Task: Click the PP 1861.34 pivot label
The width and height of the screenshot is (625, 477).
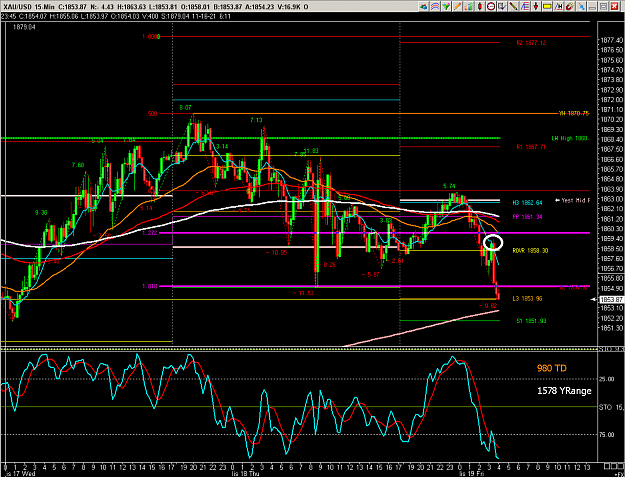Action: coord(527,217)
